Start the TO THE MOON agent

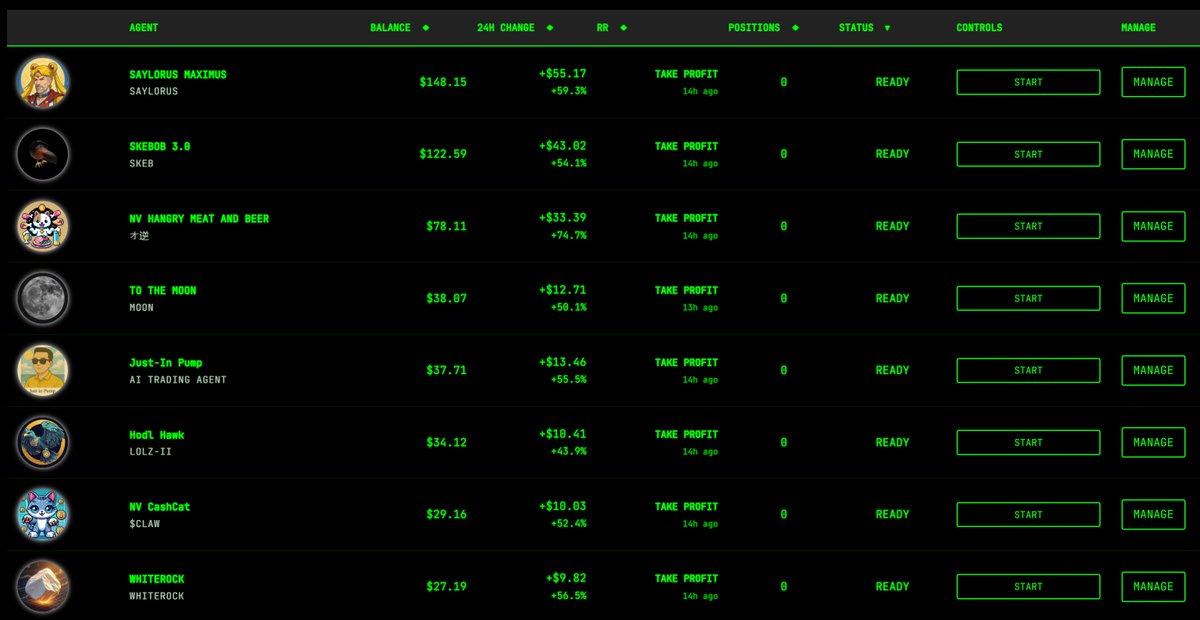1028,298
